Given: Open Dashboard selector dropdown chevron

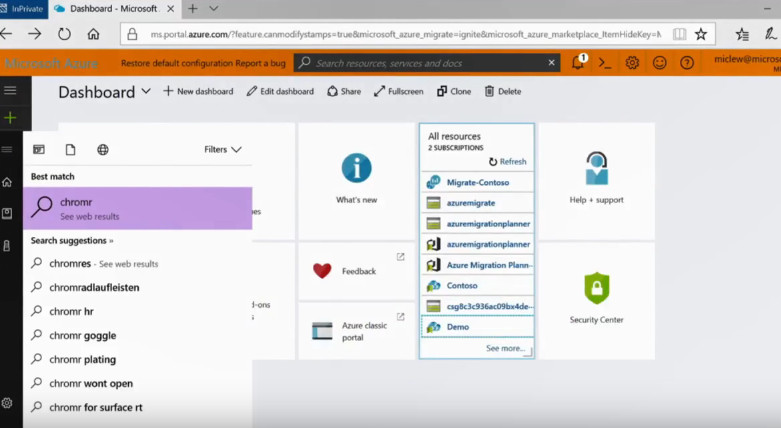Looking at the screenshot, I should point(146,91).
